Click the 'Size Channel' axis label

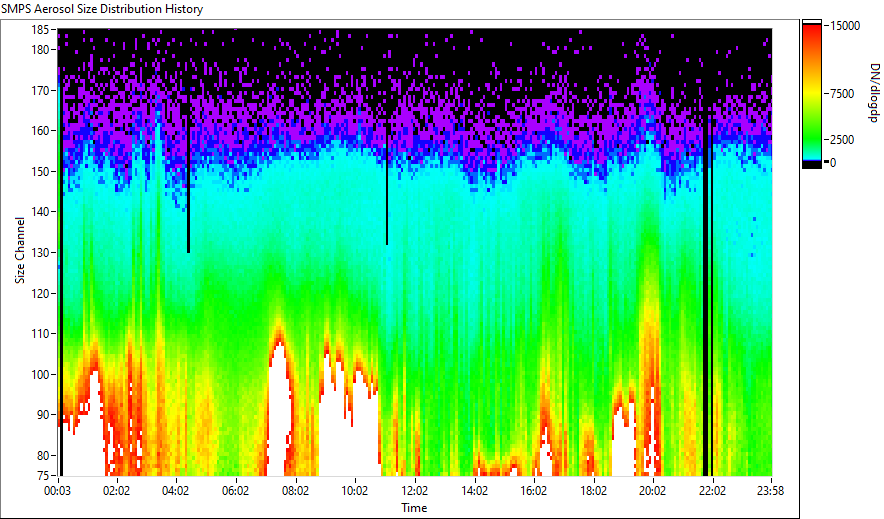click(x=20, y=250)
